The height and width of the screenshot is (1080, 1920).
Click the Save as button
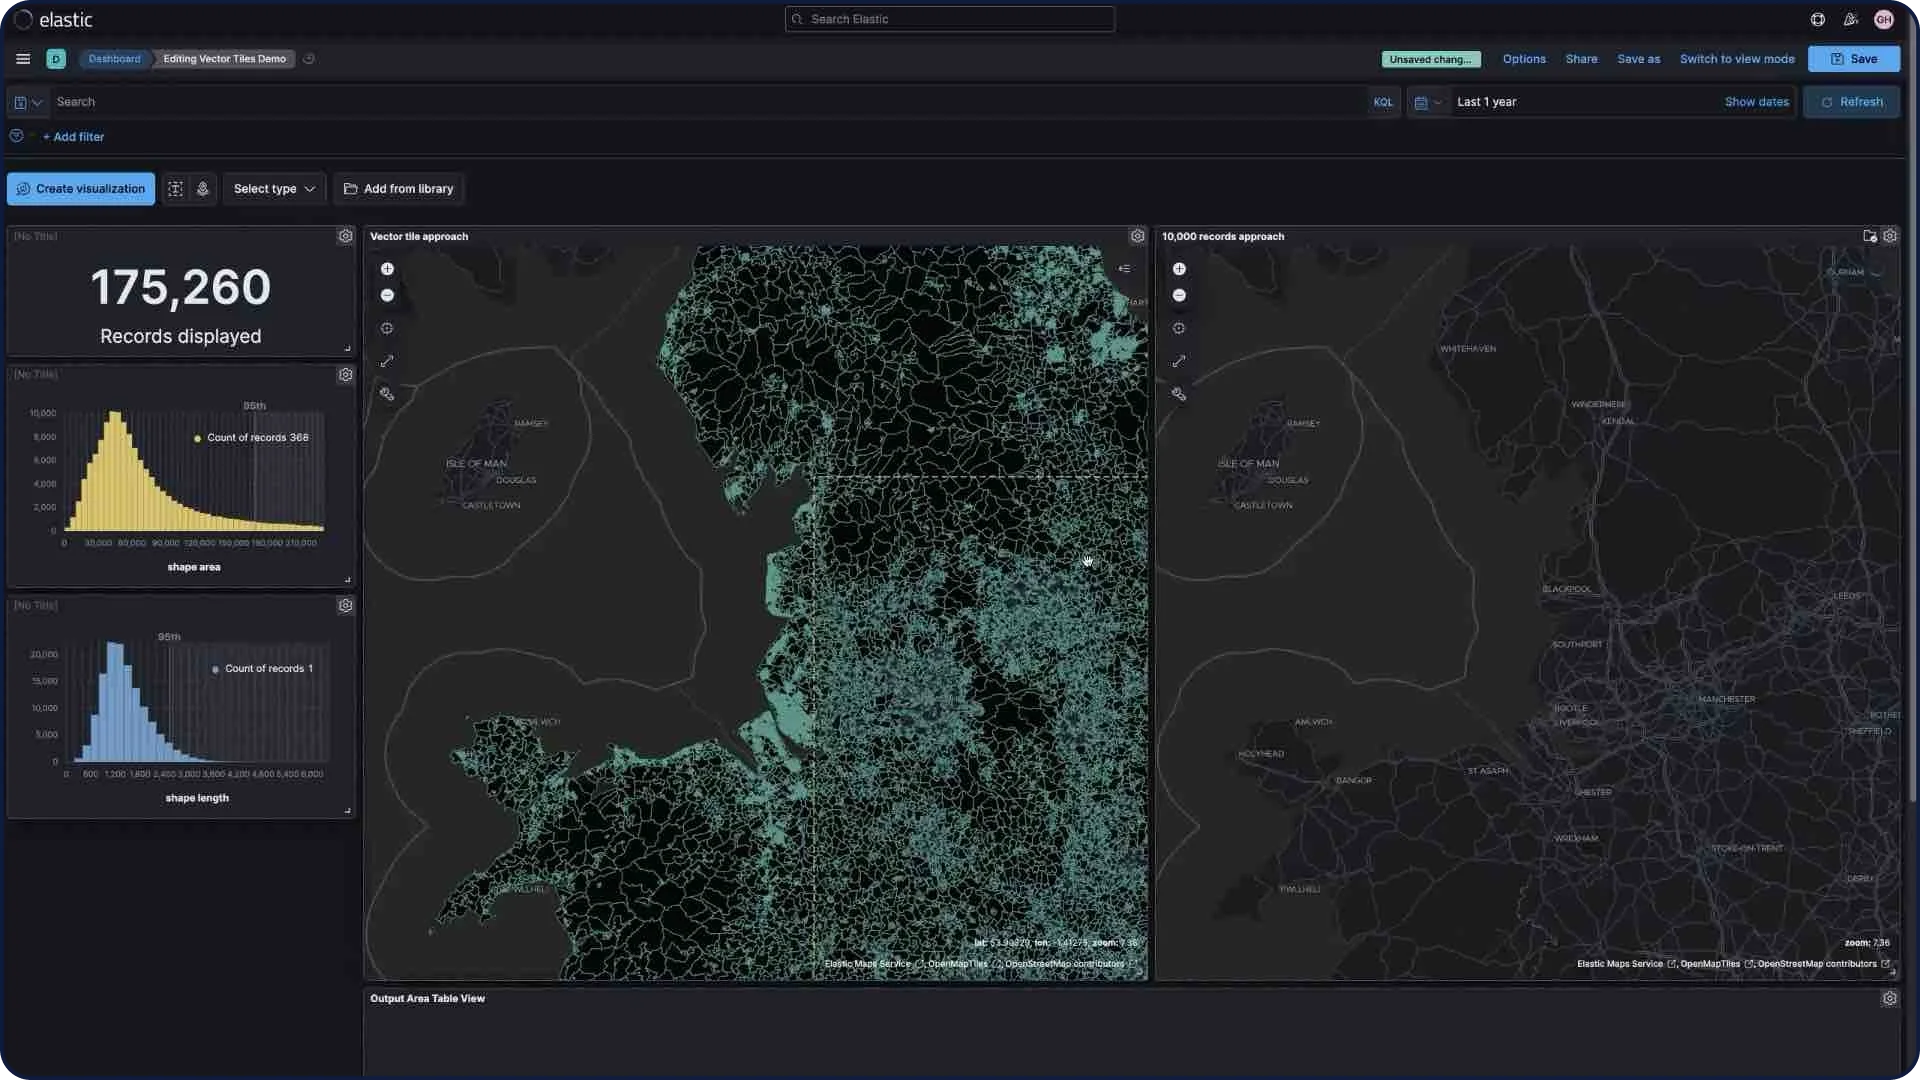1639,59
